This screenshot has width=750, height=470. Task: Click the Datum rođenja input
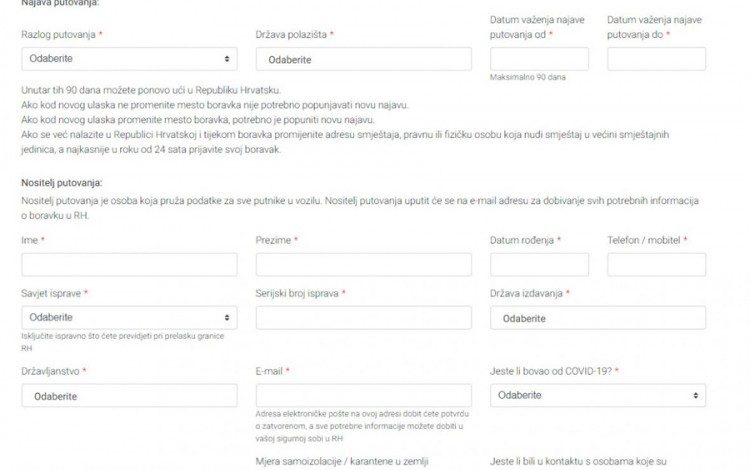click(538, 264)
